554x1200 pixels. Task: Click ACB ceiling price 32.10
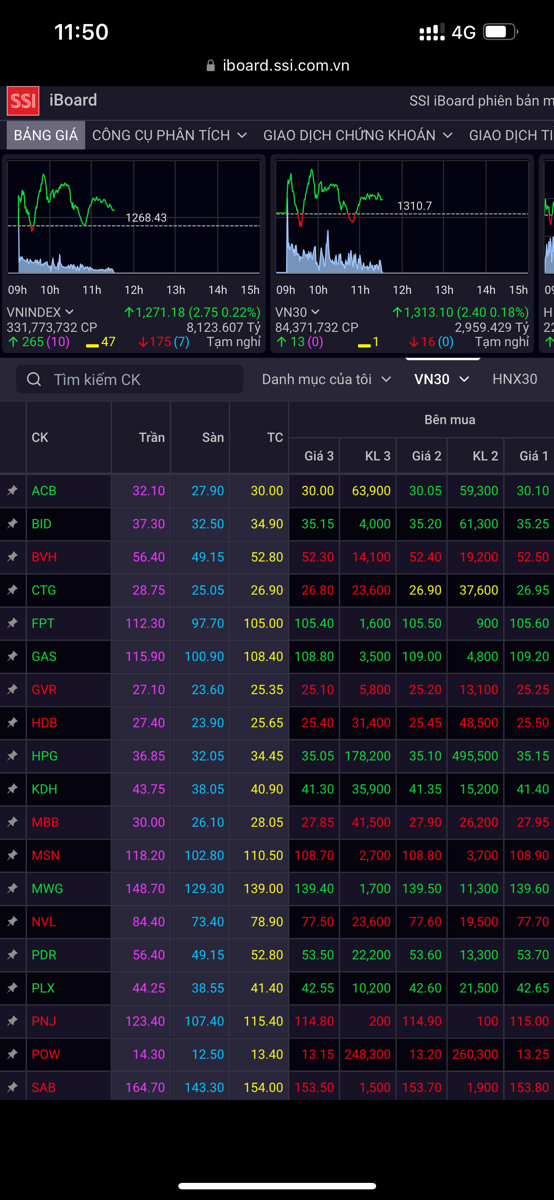(148, 491)
